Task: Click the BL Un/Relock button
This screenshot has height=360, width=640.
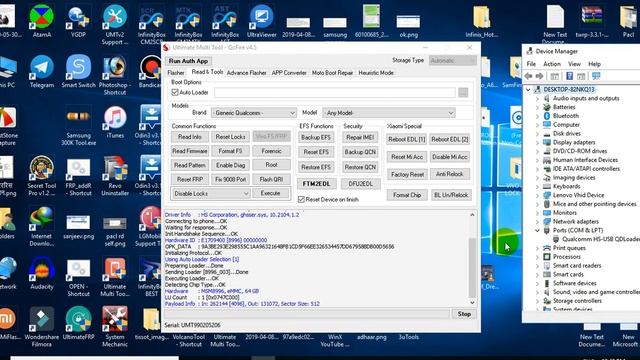Action: tap(451, 195)
